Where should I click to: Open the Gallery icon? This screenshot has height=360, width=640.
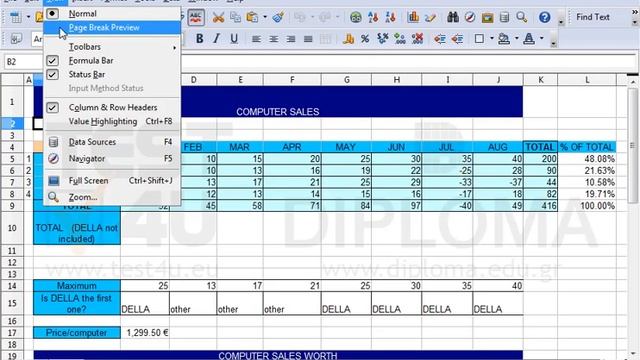pos(487,17)
